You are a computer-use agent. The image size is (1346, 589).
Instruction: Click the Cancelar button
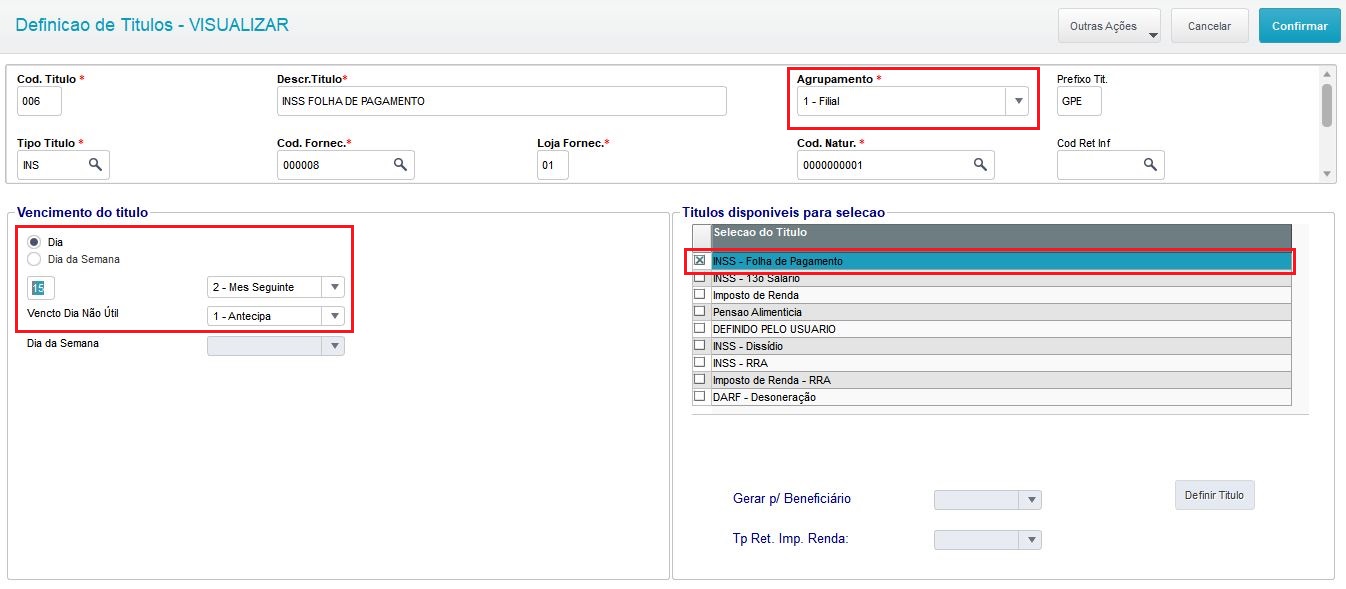point(1209,26)
